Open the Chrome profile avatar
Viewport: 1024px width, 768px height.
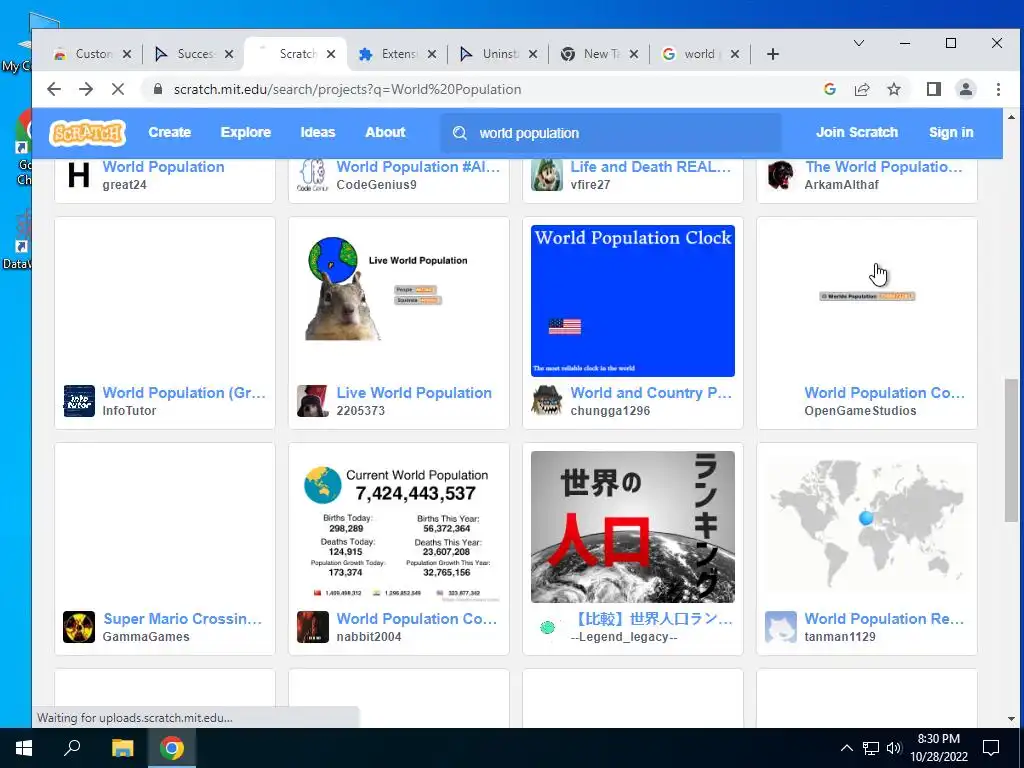click(x=966, y=89)
